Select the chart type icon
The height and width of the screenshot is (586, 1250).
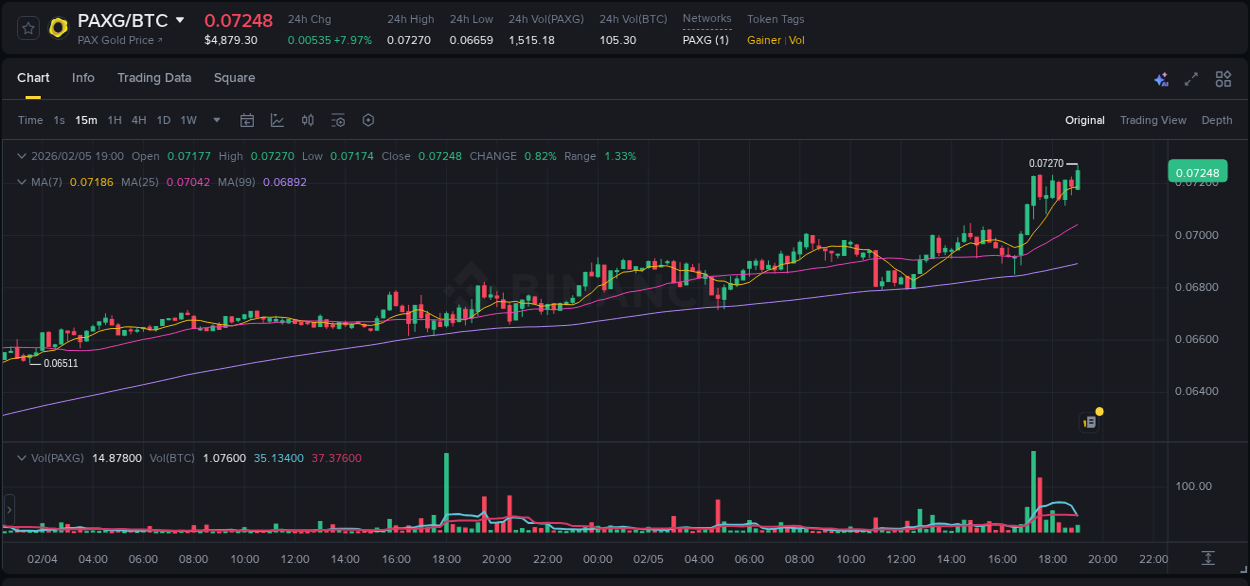coord(277,120)
